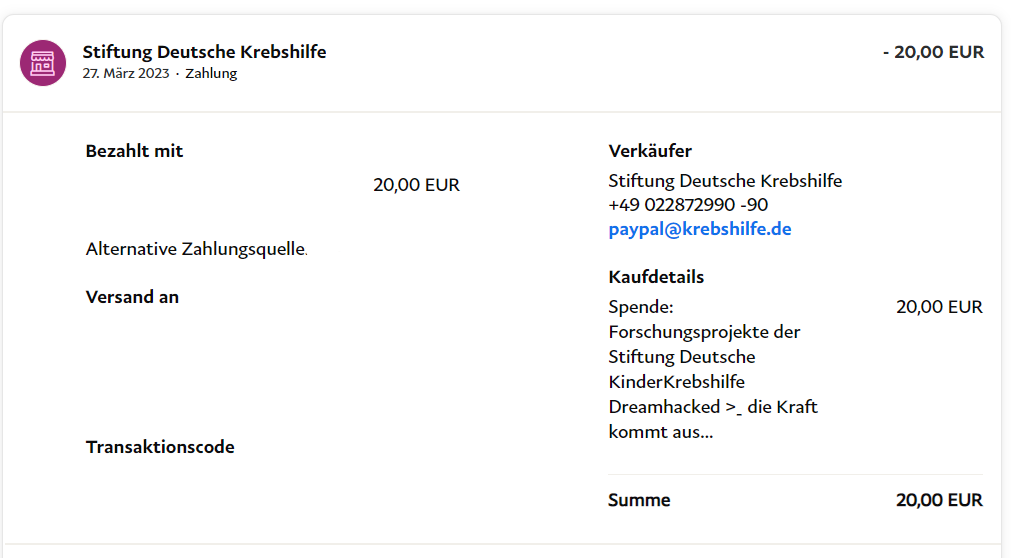
Task: Click the 20,00 EUR price beside Spende
Action: (939, 307)
